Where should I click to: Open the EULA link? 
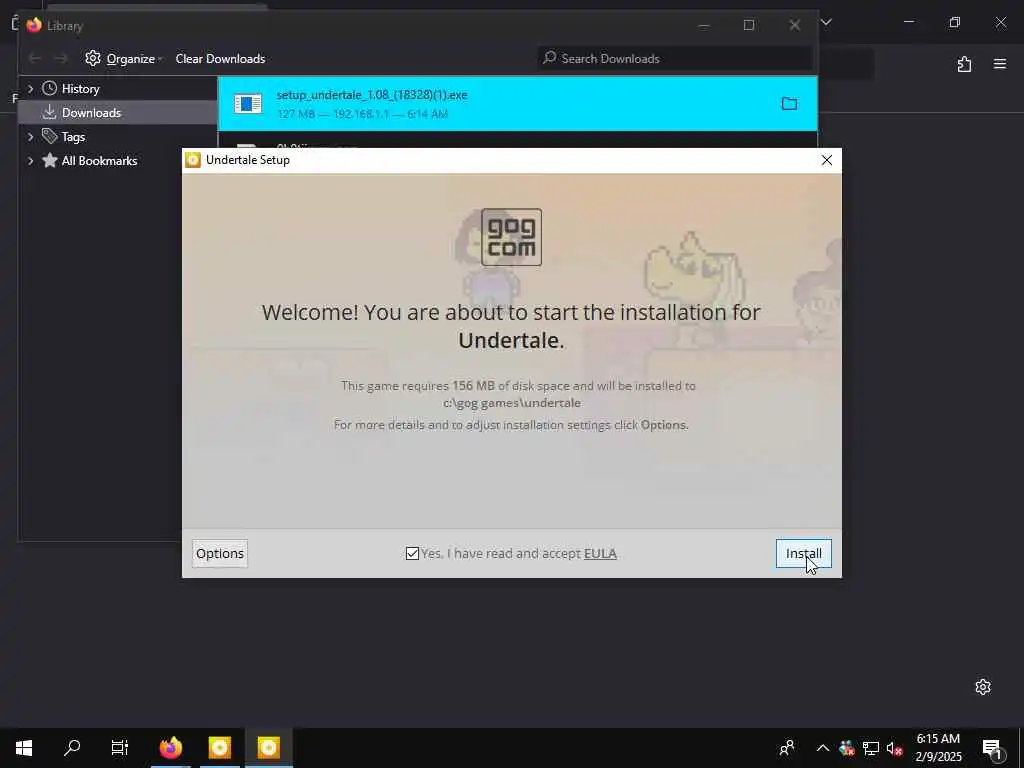point(600,553)
